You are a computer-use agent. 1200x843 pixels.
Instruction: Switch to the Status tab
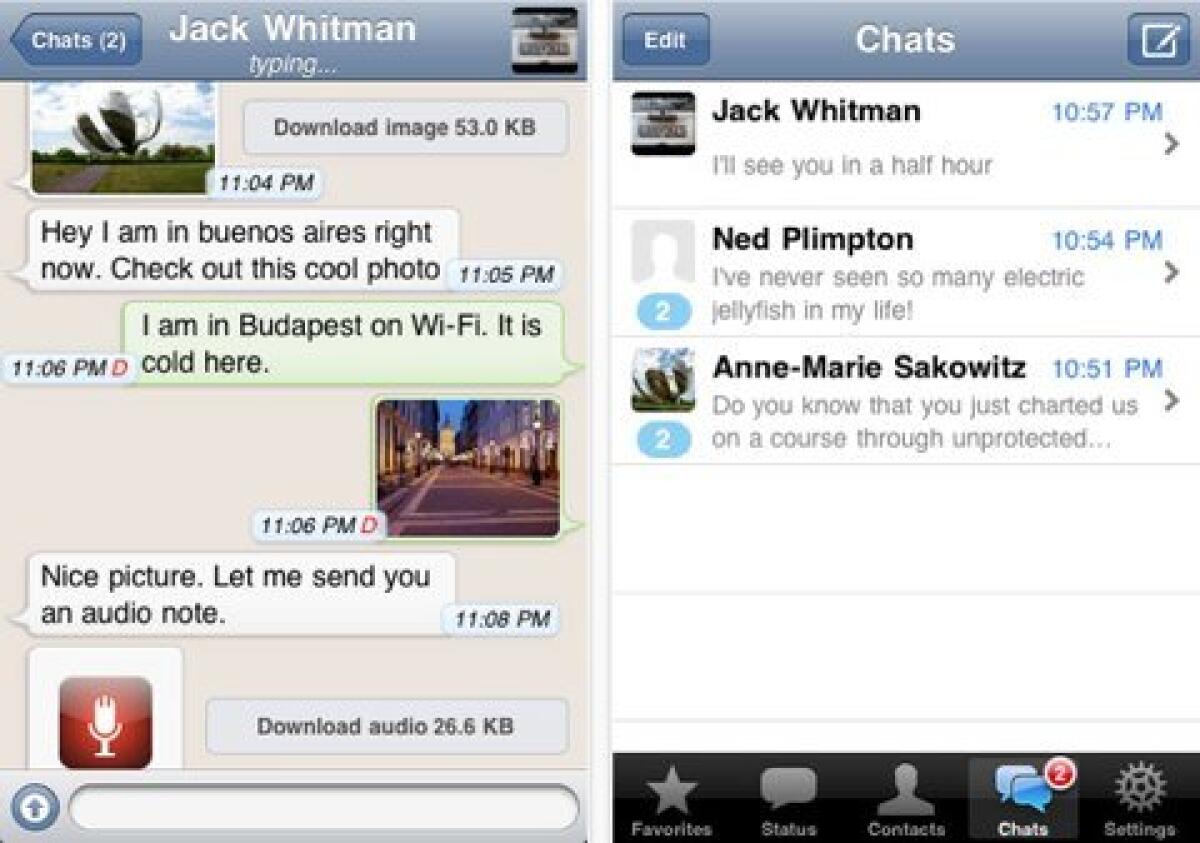(788, 800)
